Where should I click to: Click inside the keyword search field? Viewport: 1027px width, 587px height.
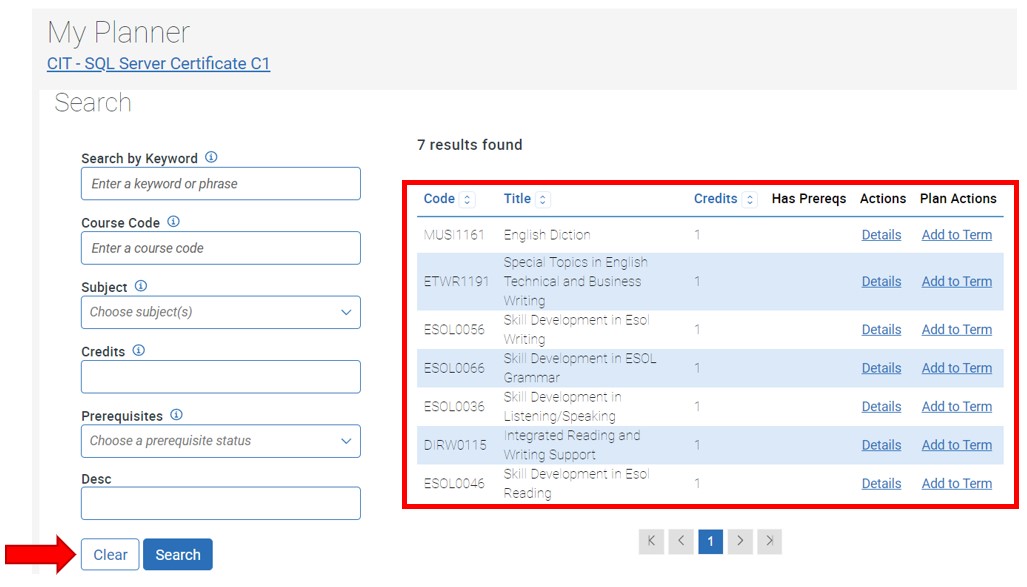click(220, 184)
